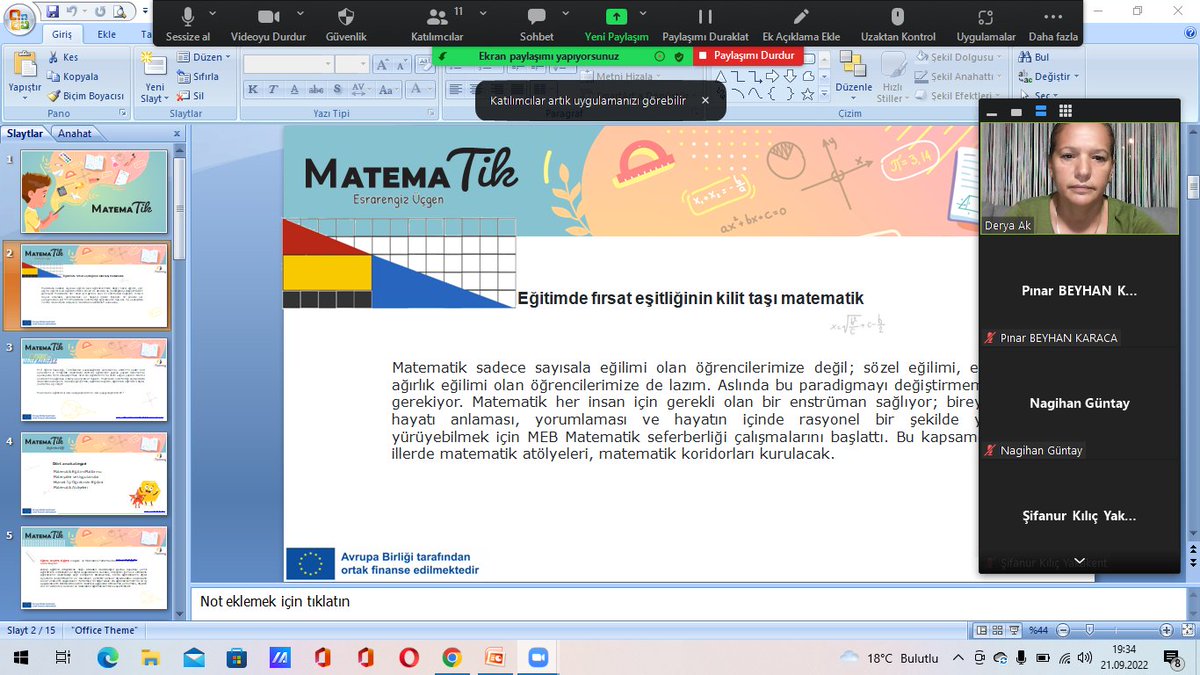Select slide 1 thumbnail

coord(94,191)
